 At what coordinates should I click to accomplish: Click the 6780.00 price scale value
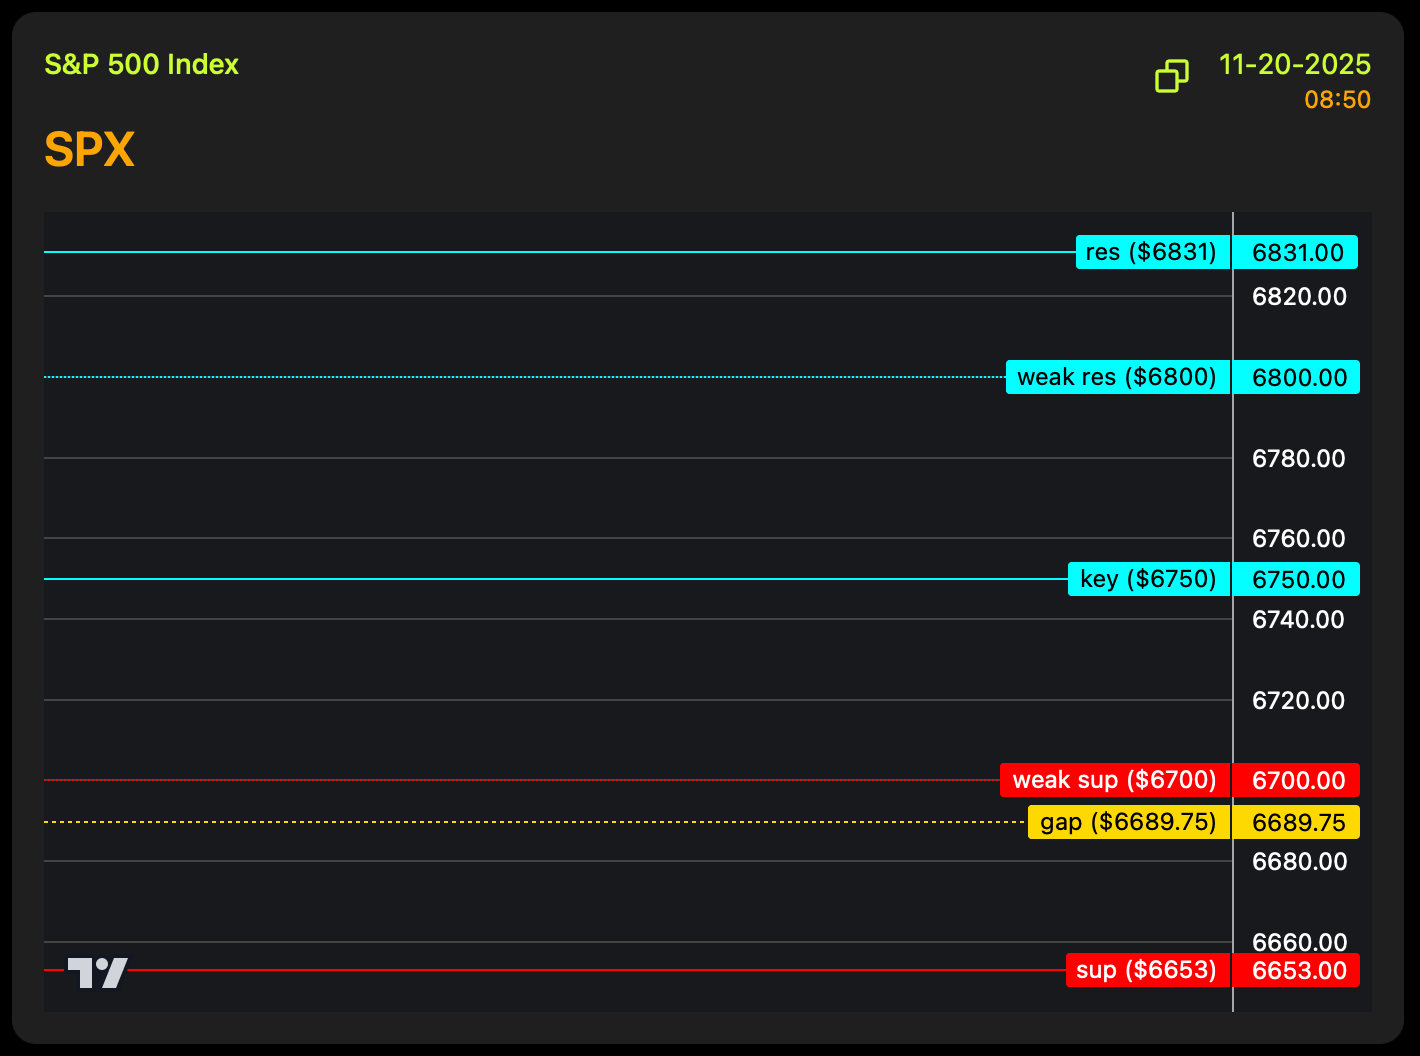coord(1298,458)
